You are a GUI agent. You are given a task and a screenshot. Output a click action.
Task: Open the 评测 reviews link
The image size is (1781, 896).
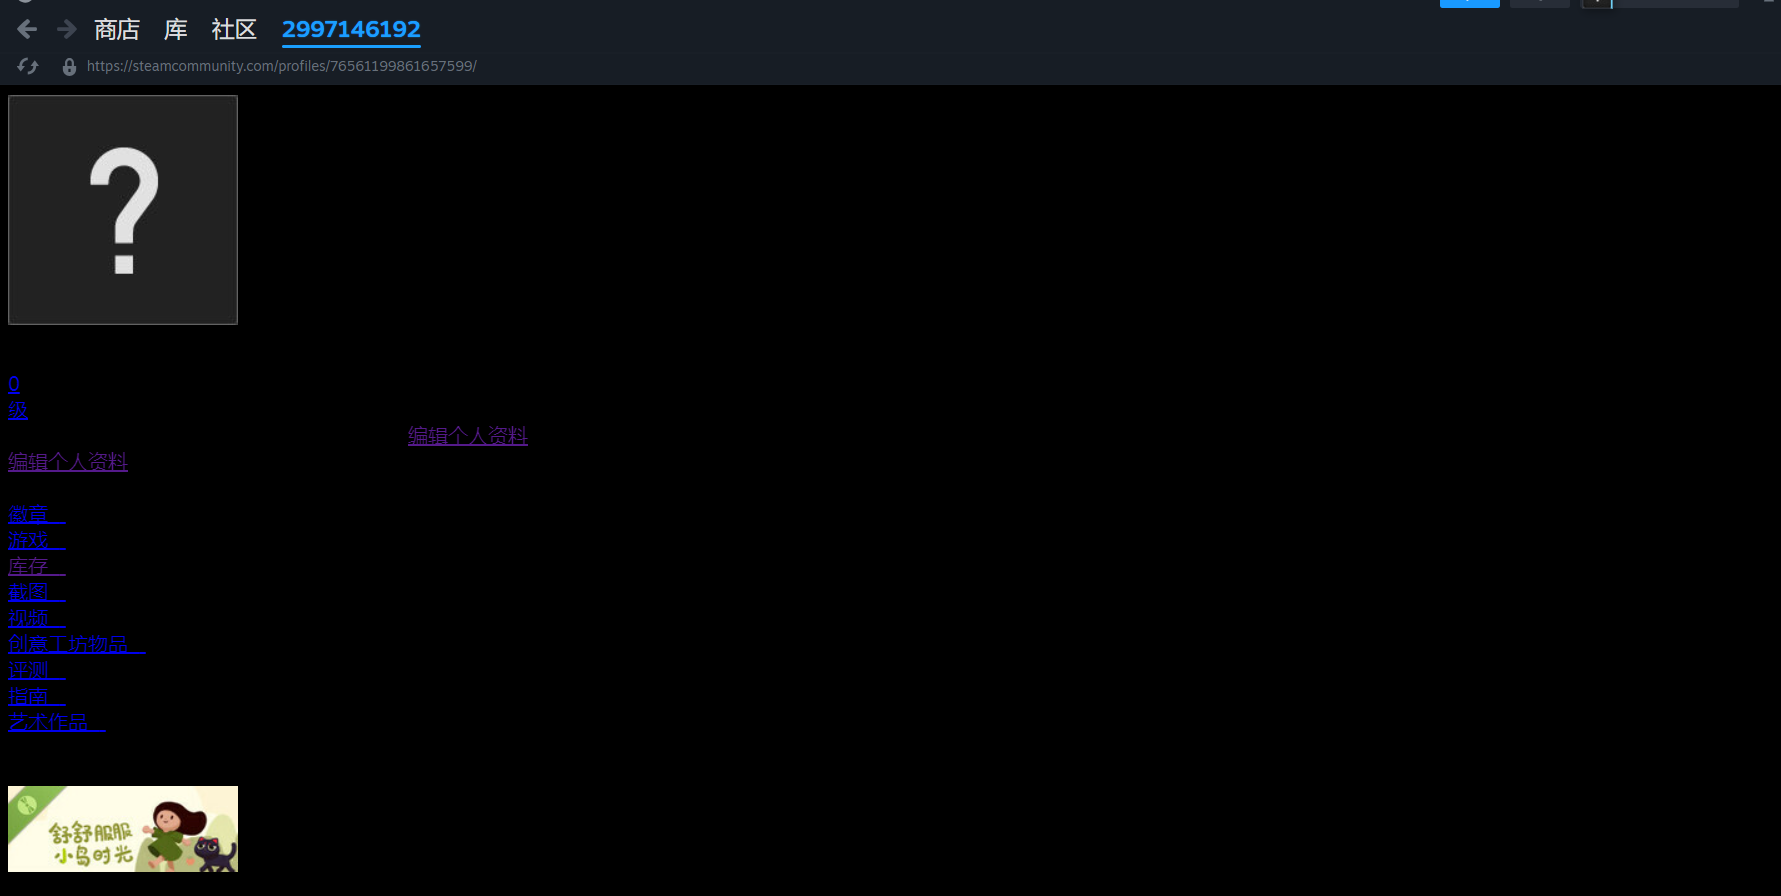(37, 670)
